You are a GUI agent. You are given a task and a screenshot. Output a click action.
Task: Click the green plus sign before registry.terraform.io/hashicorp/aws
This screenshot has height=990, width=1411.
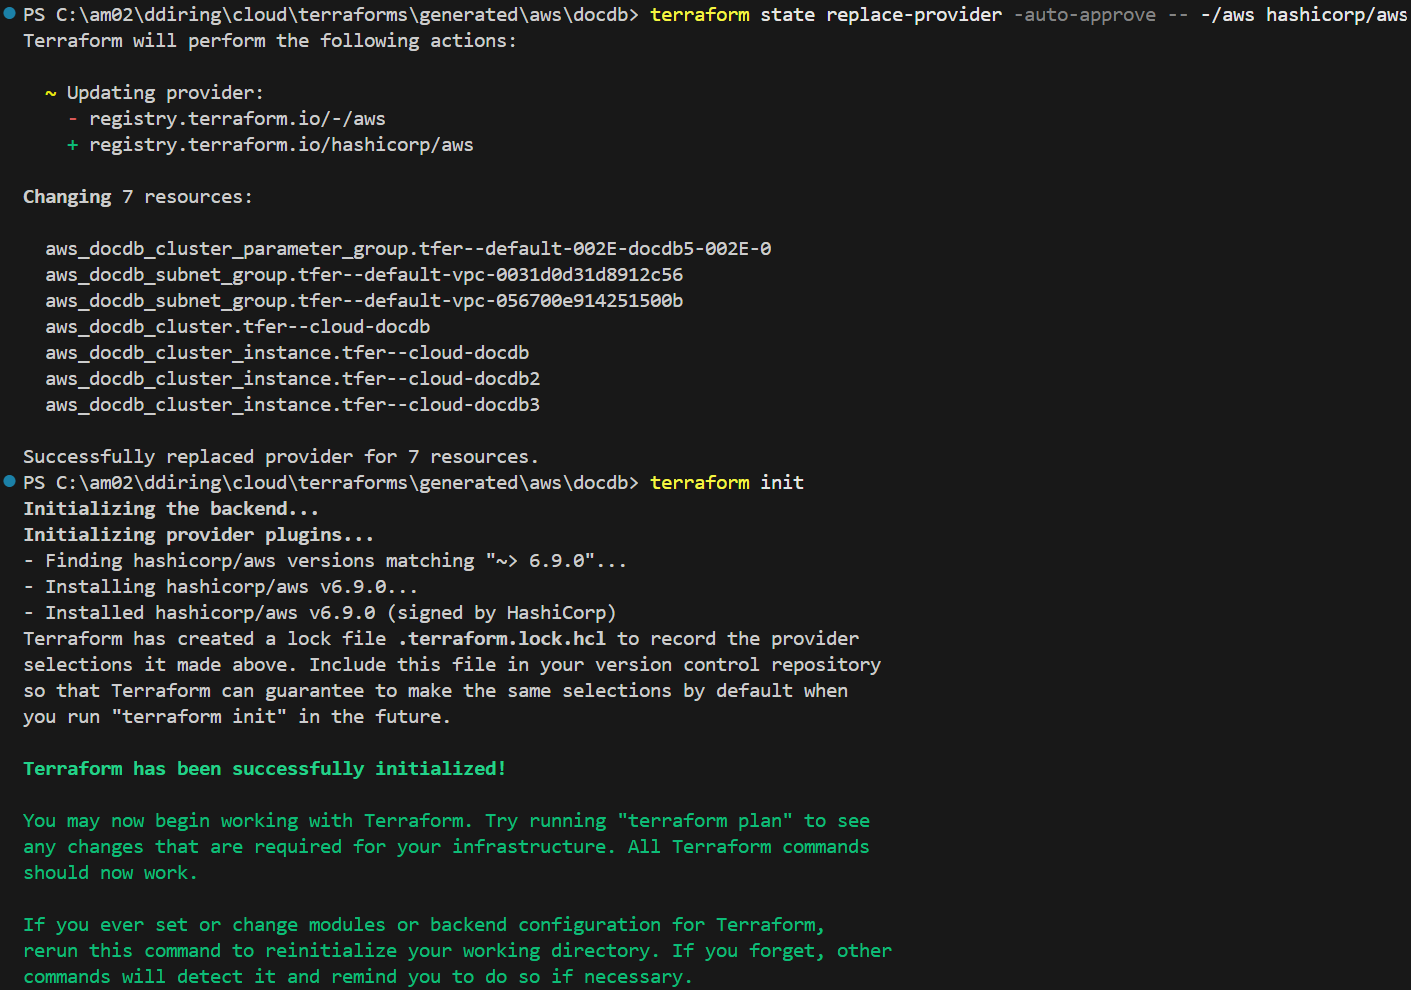73,145
